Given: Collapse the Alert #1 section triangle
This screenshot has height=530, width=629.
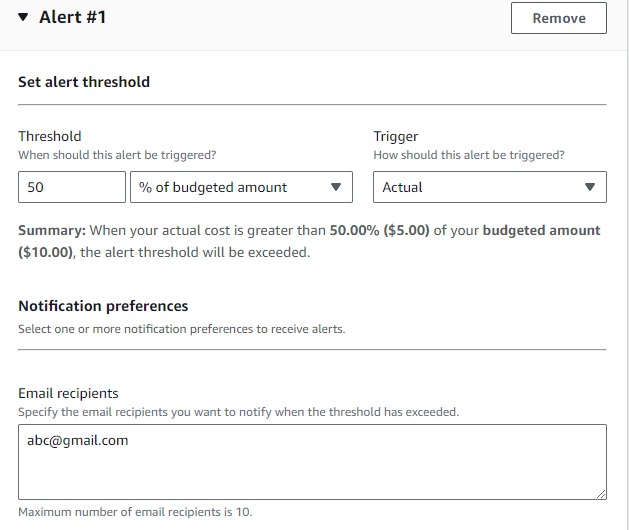Looking at the screenshot, I should [24, 18].
